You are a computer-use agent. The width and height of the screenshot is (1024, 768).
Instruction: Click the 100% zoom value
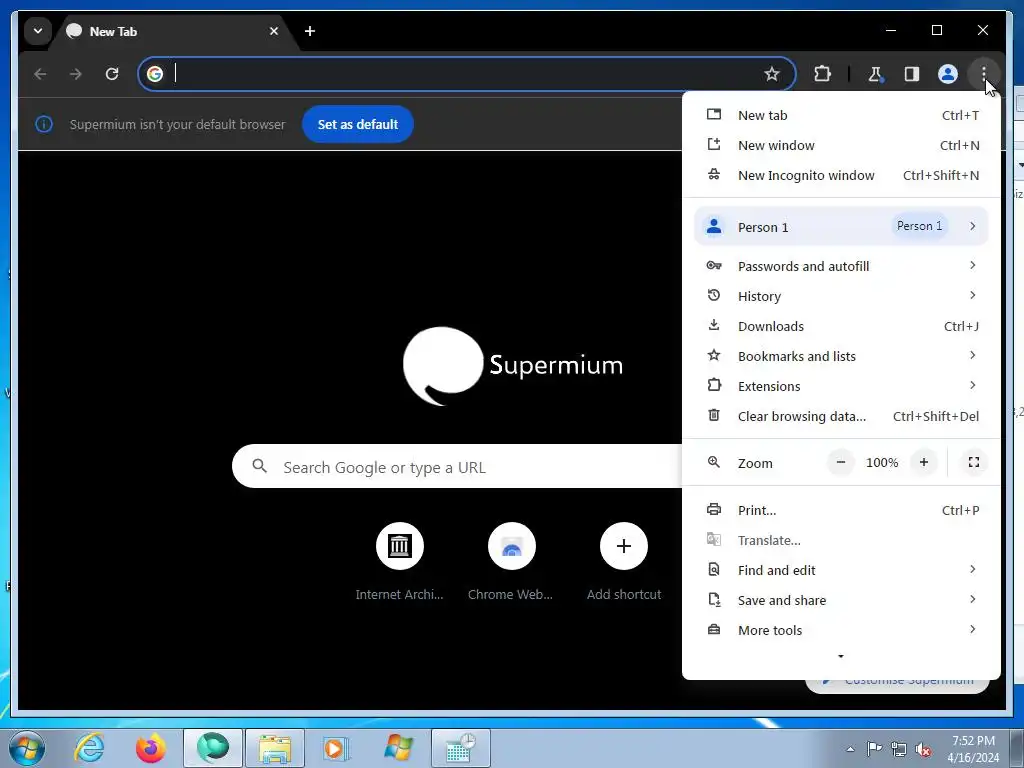[882, 462]
